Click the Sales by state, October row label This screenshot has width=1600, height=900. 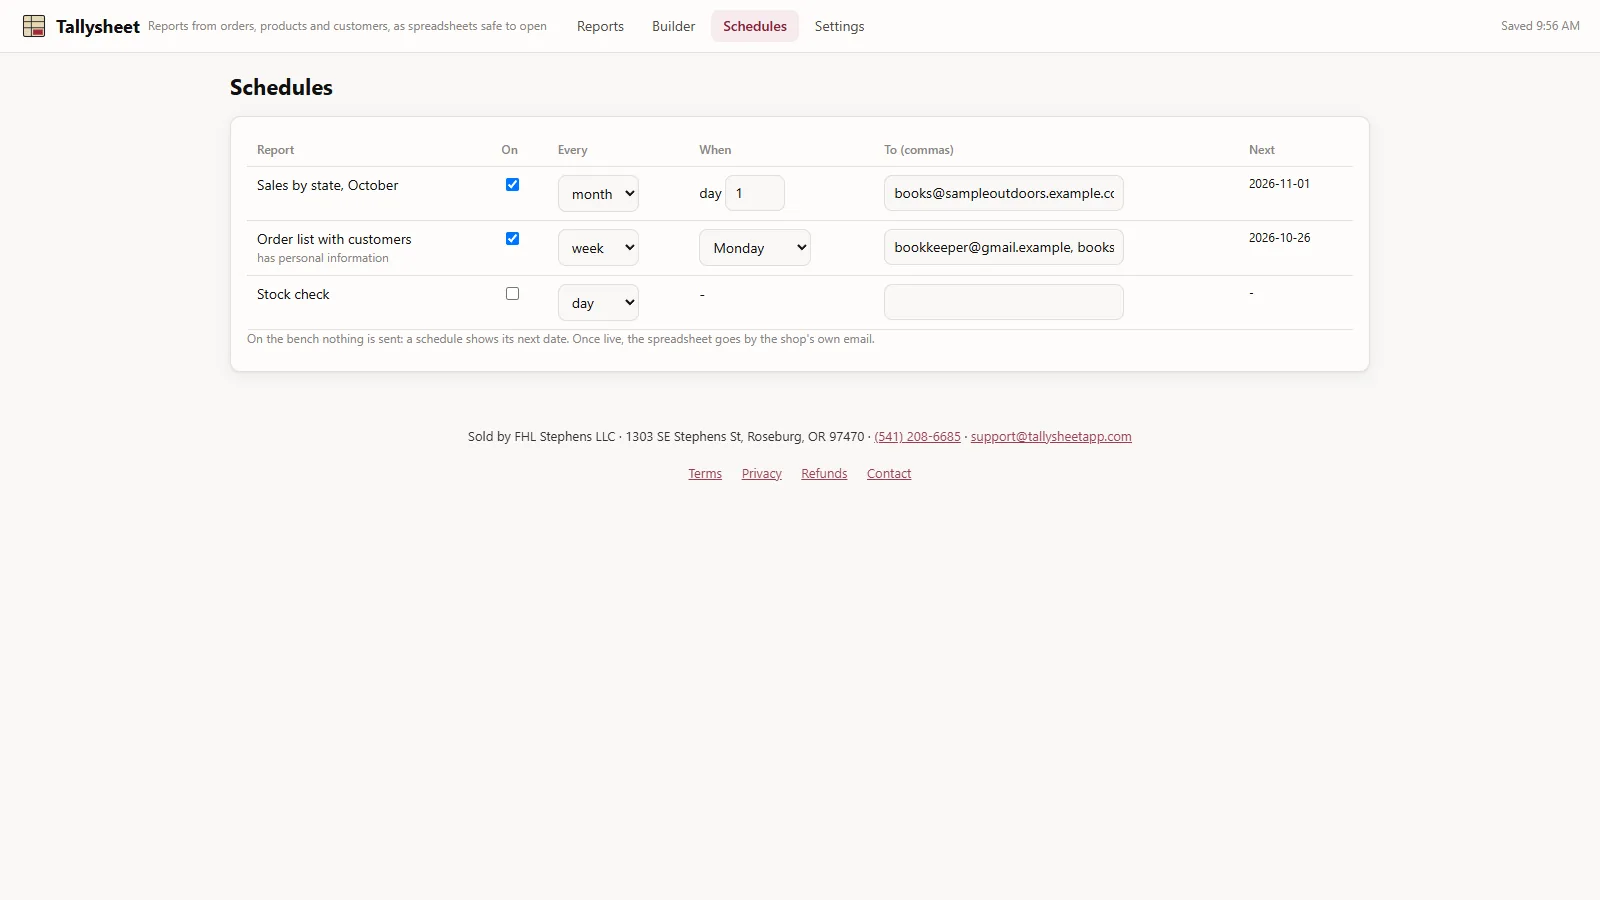pos(327,185)
